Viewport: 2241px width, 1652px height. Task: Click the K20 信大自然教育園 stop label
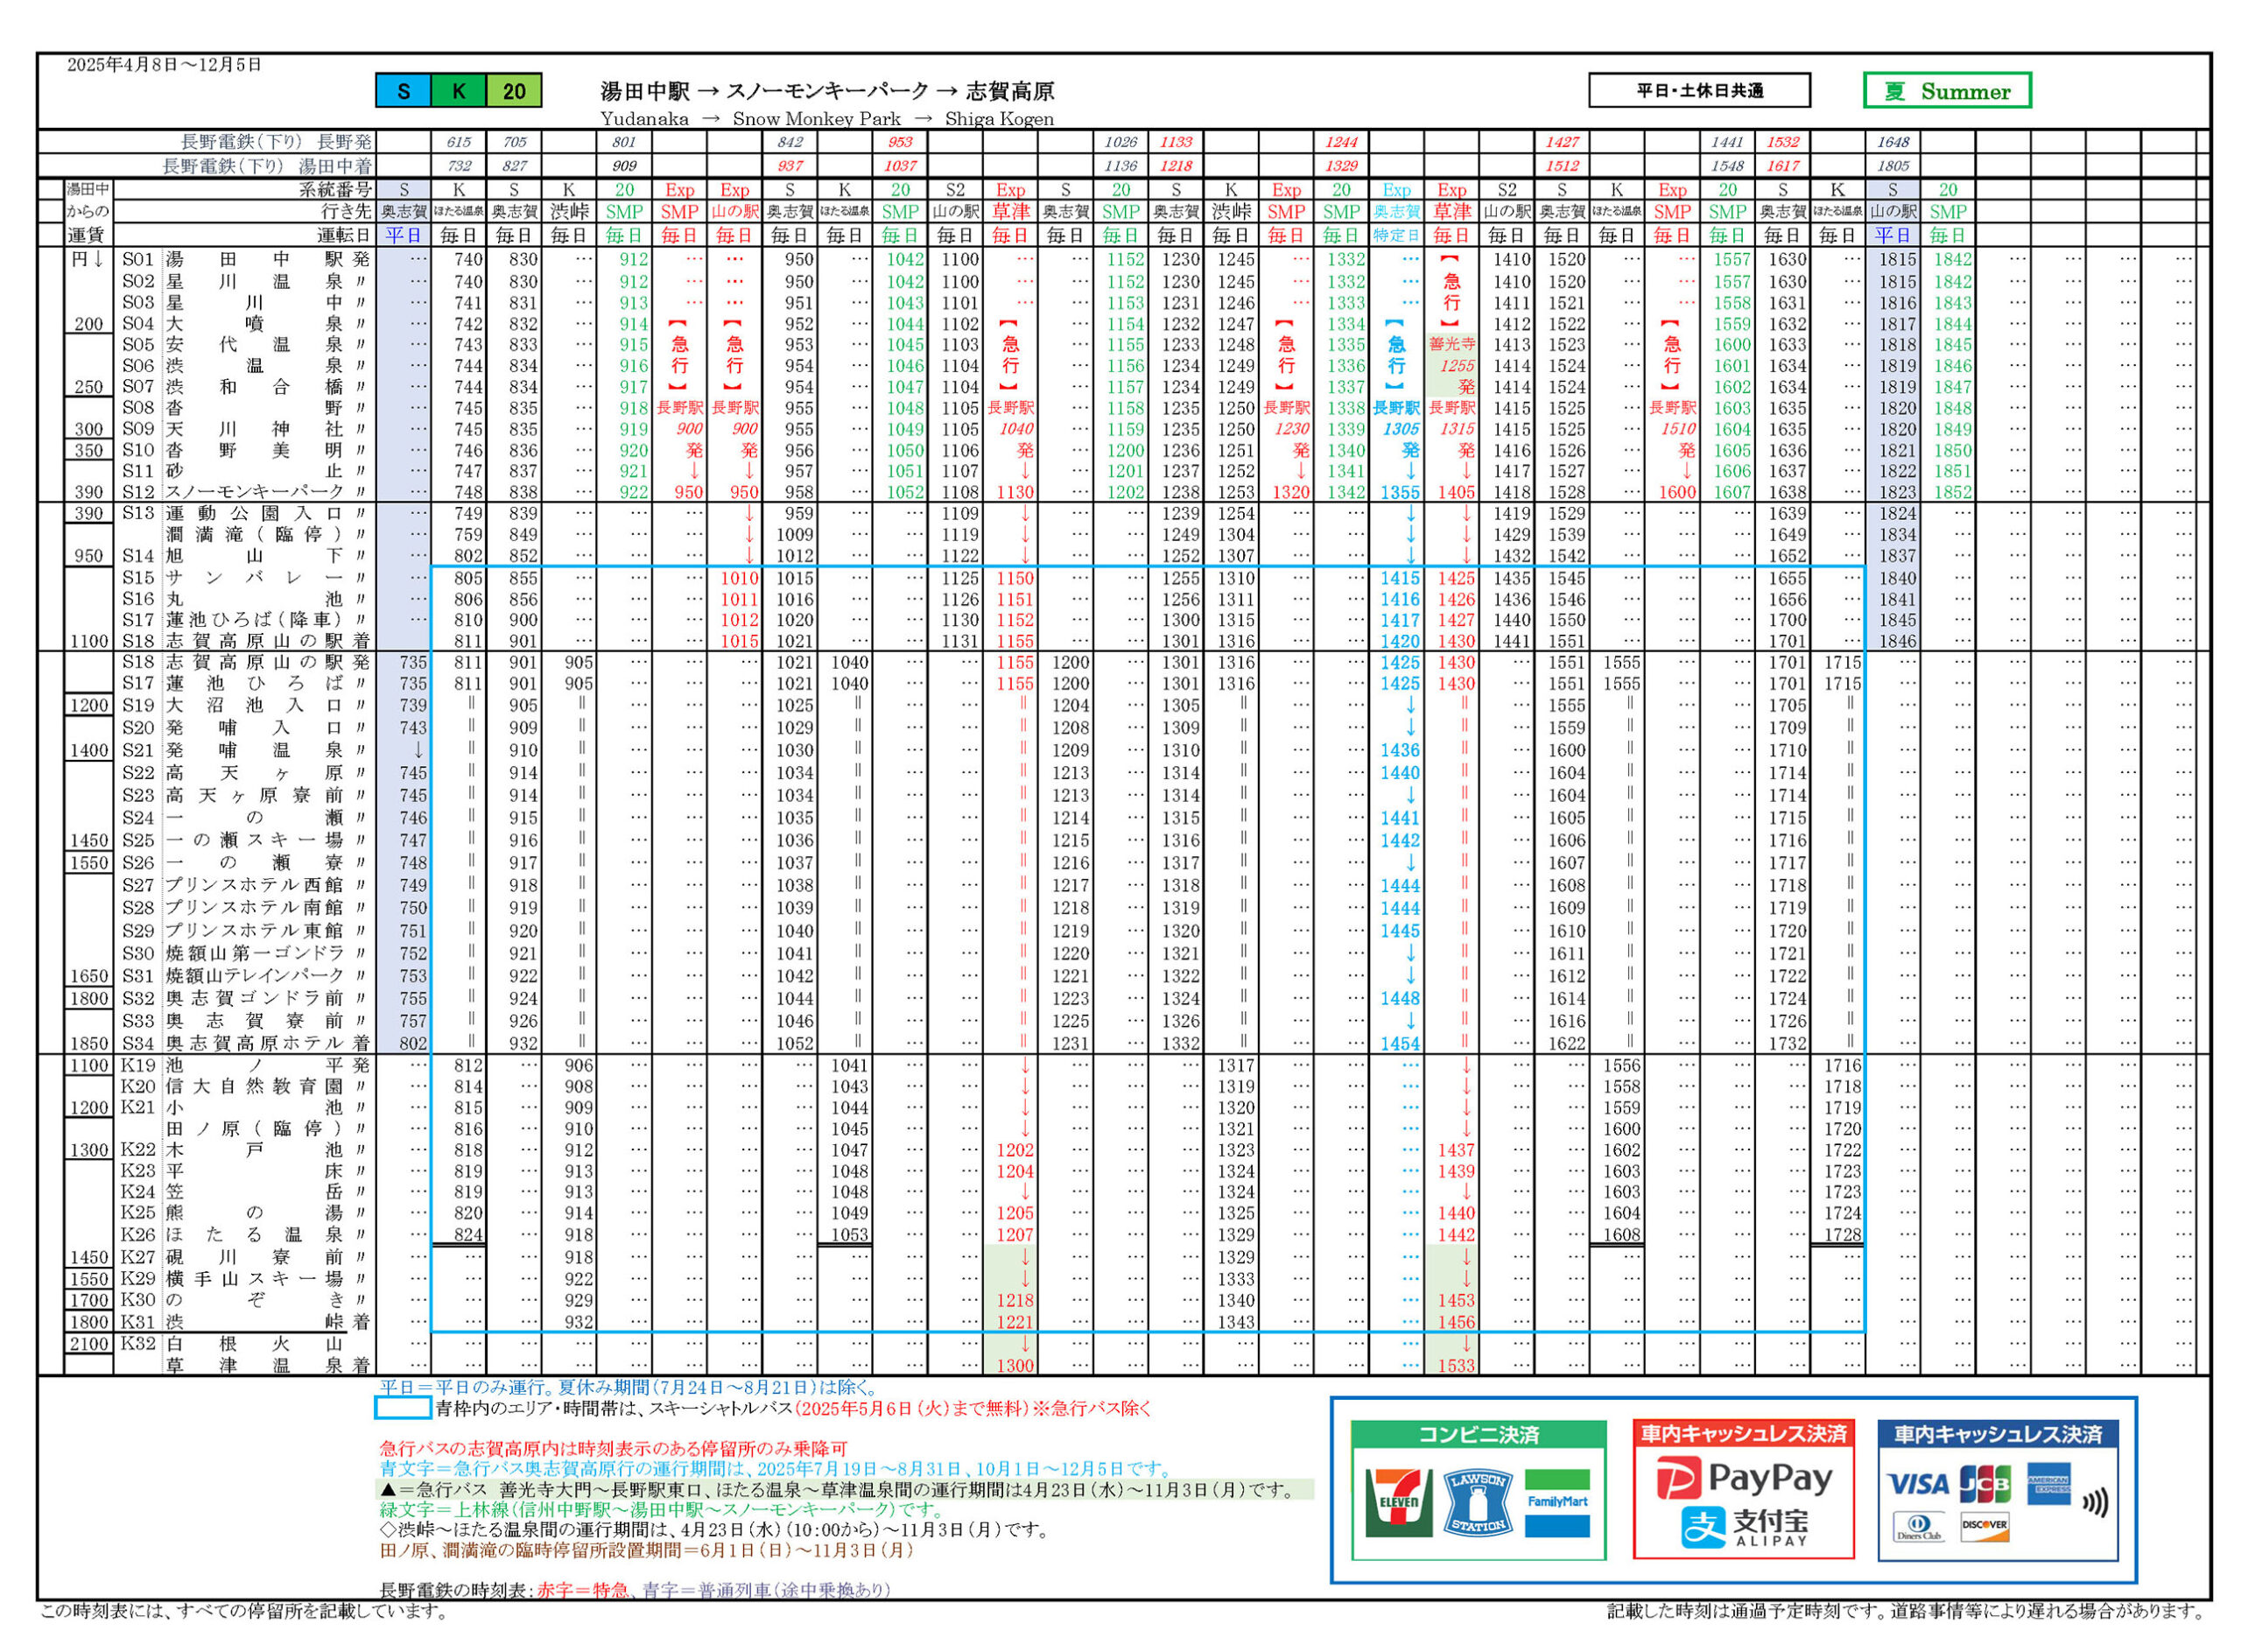tap(245, 1086)
